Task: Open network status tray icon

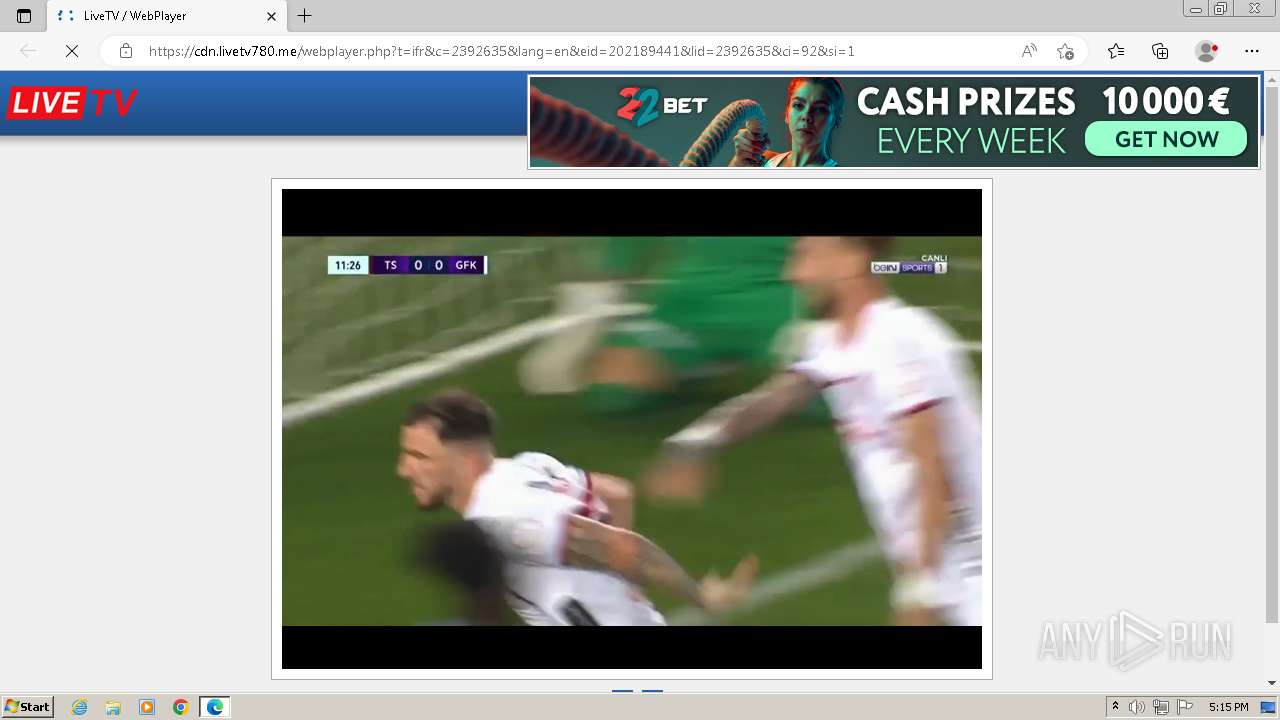Action: 1161,707
